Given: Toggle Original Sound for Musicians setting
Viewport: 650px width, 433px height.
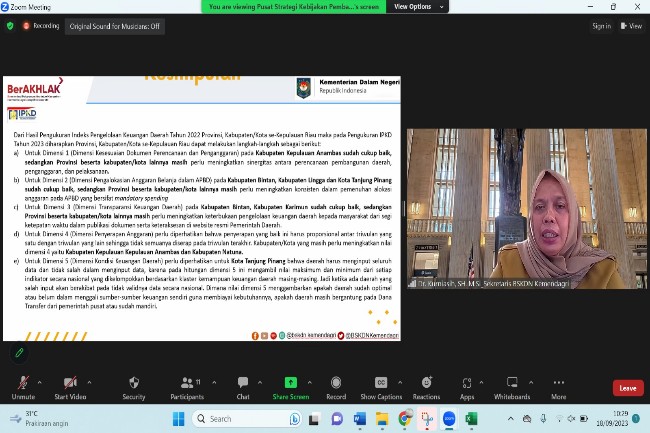Looking at the screenshot, I should click(x=114, y=26).
